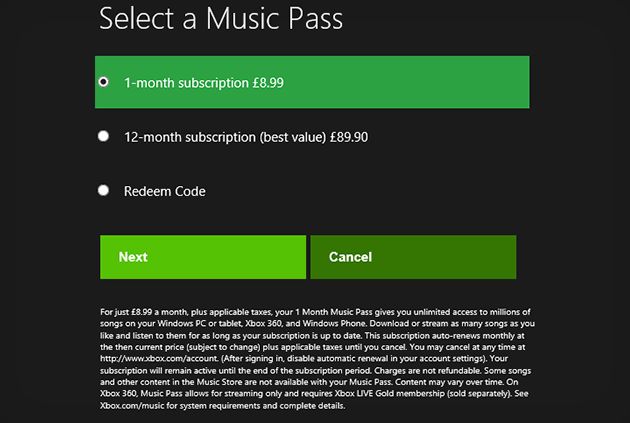Select the 1-month subscription radio button
The width and height of the screenshot is (630, 423).
coord(103,82)
